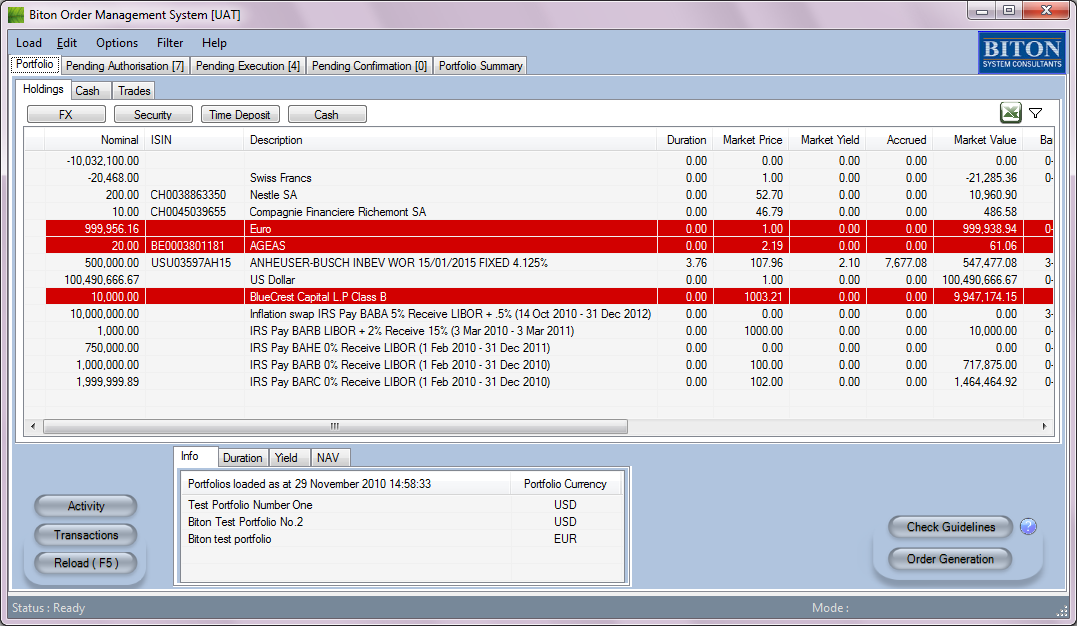The width and height of the screenshot is (1077, 626).
Task: Switch to the Trades sub-tab
Action: [x=134, y=91]
